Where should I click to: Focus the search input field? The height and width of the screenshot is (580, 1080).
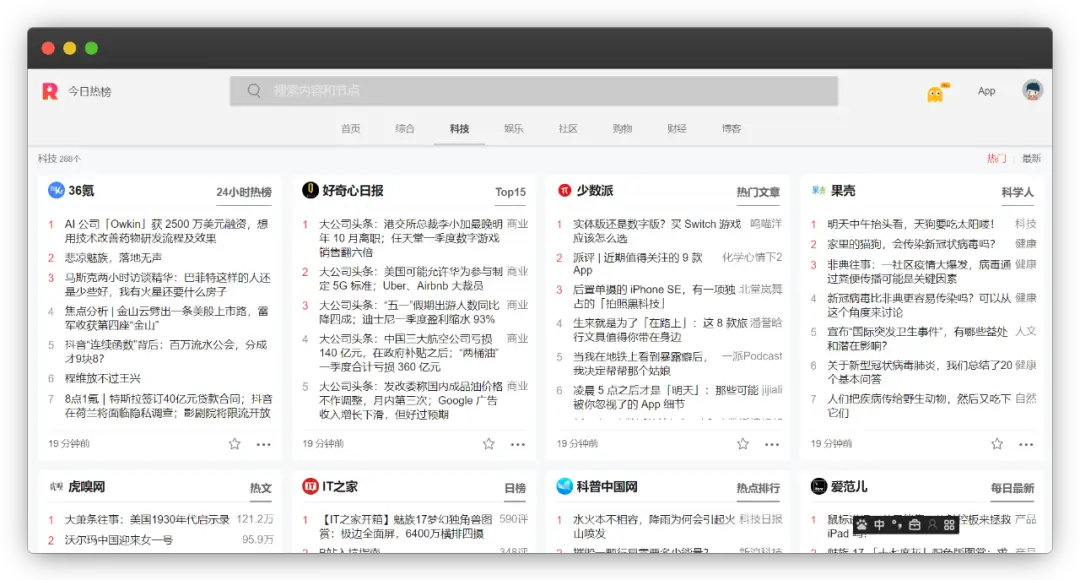[534, 91]
